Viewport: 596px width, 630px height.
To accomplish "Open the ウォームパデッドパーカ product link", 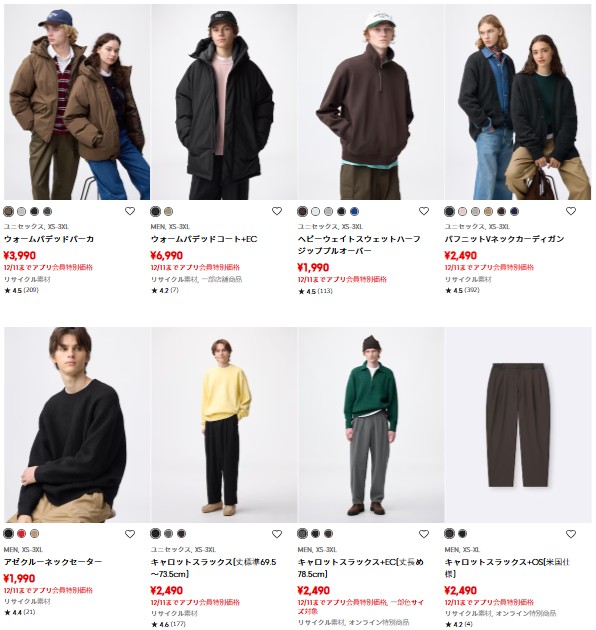I will click(x=49, y=239).
